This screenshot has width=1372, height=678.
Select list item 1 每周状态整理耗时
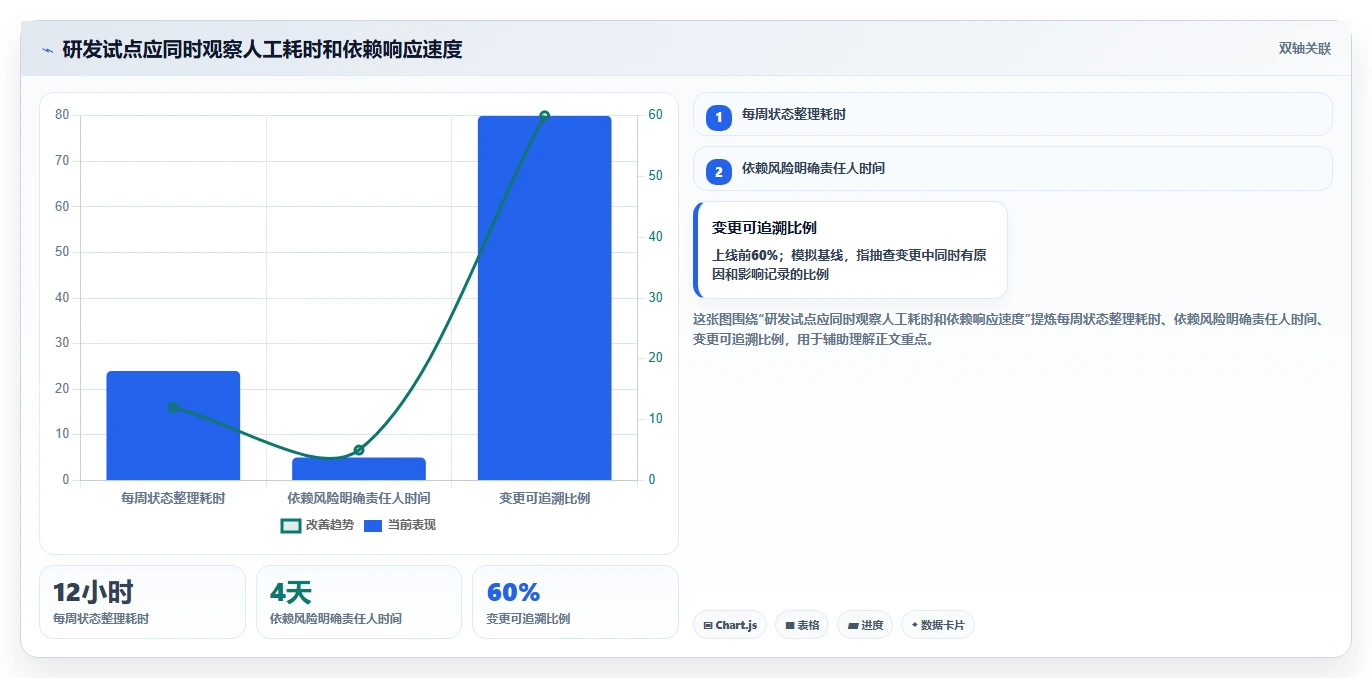(x=1012, y=114)
